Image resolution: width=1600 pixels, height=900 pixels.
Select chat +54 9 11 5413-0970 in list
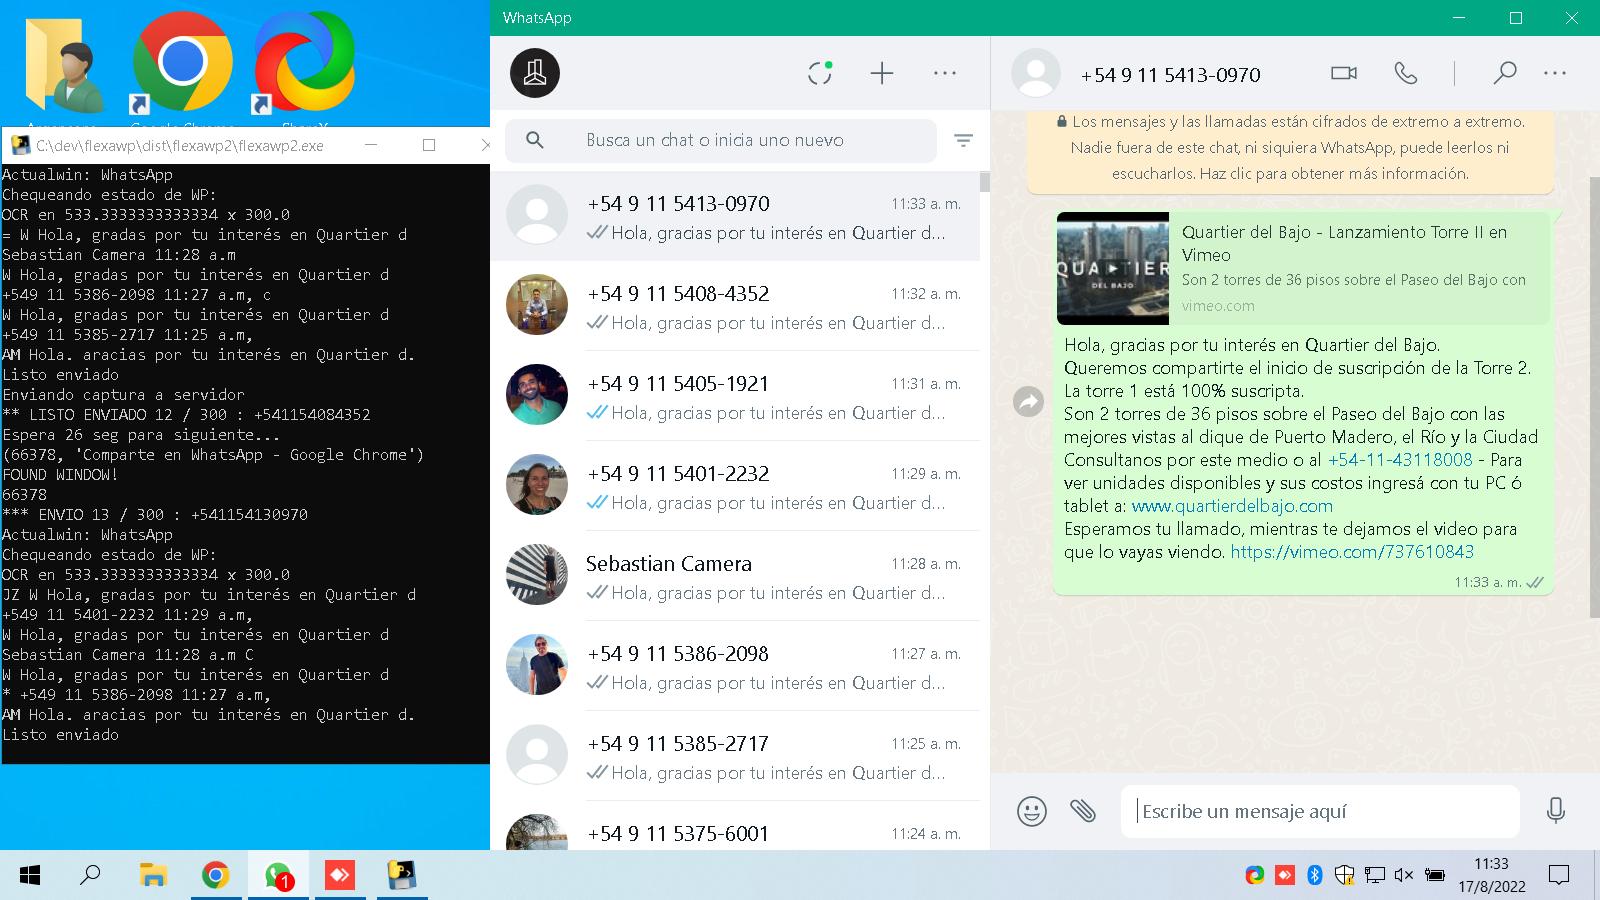[x=735, y=216]
